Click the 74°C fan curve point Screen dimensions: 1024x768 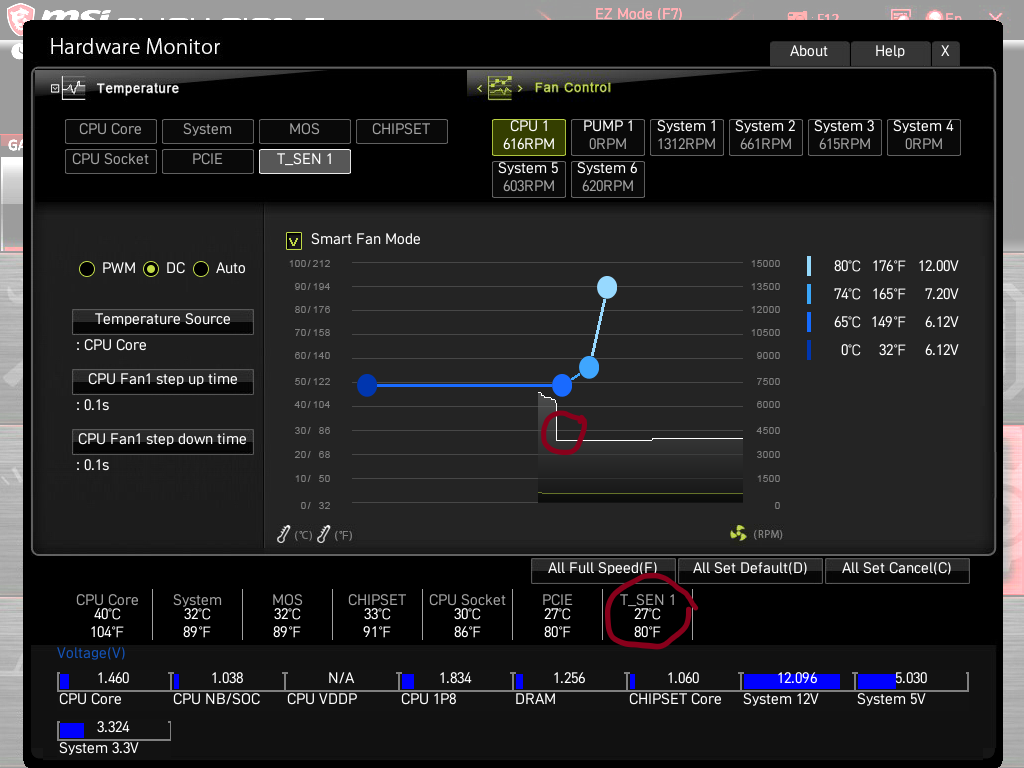pyautogui.click(x=588, y=368)
